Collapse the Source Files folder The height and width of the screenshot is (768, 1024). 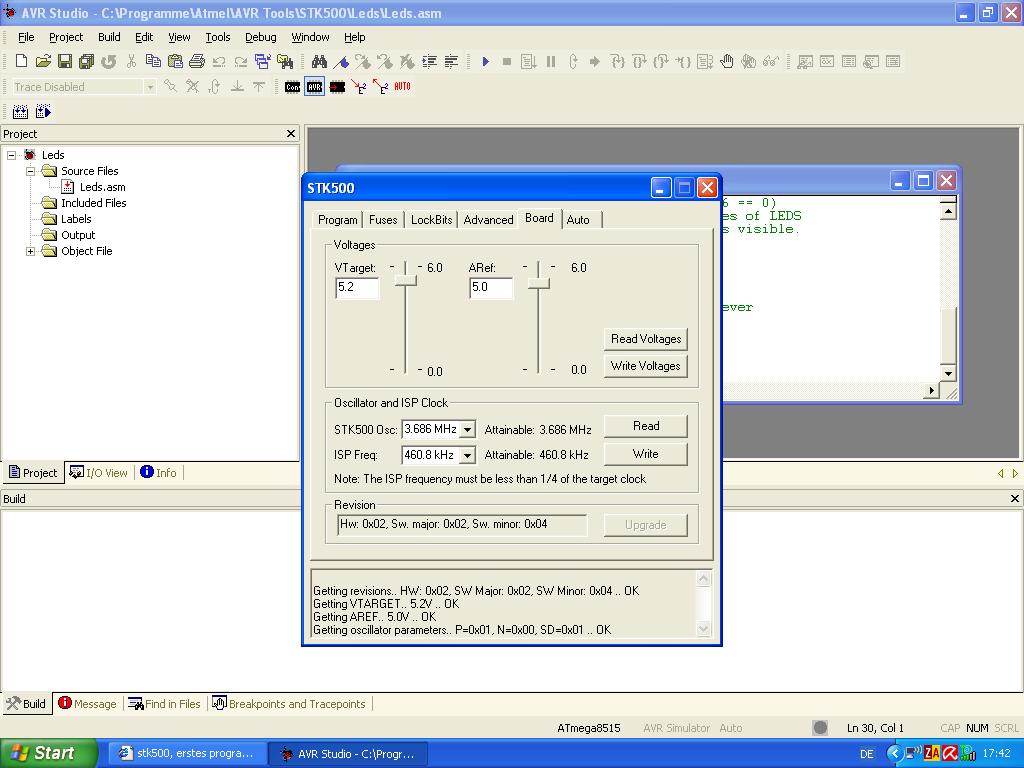tap(30, 171)
